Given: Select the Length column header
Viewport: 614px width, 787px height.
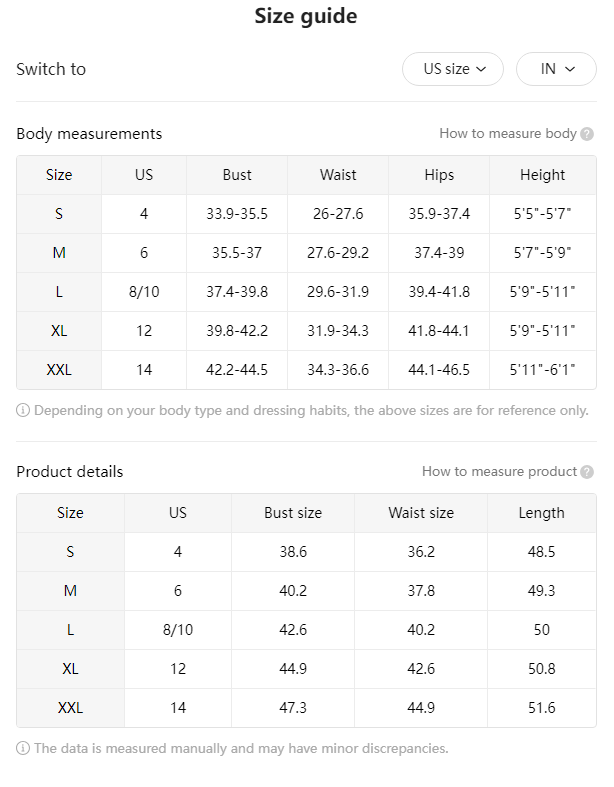Looking at the screenshot, I should (541, 513).
